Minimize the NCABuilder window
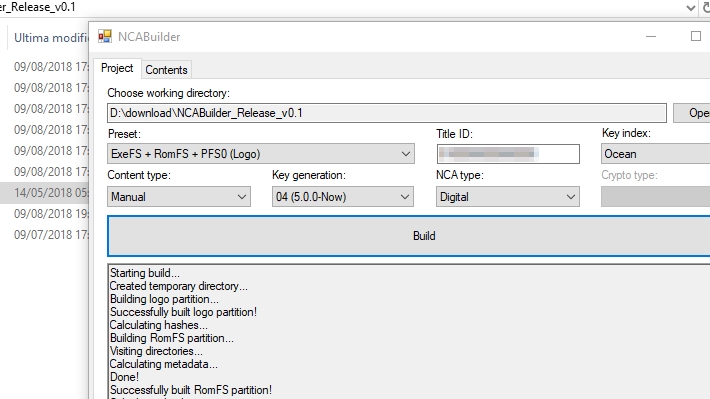710x399 pixels. 651,36
